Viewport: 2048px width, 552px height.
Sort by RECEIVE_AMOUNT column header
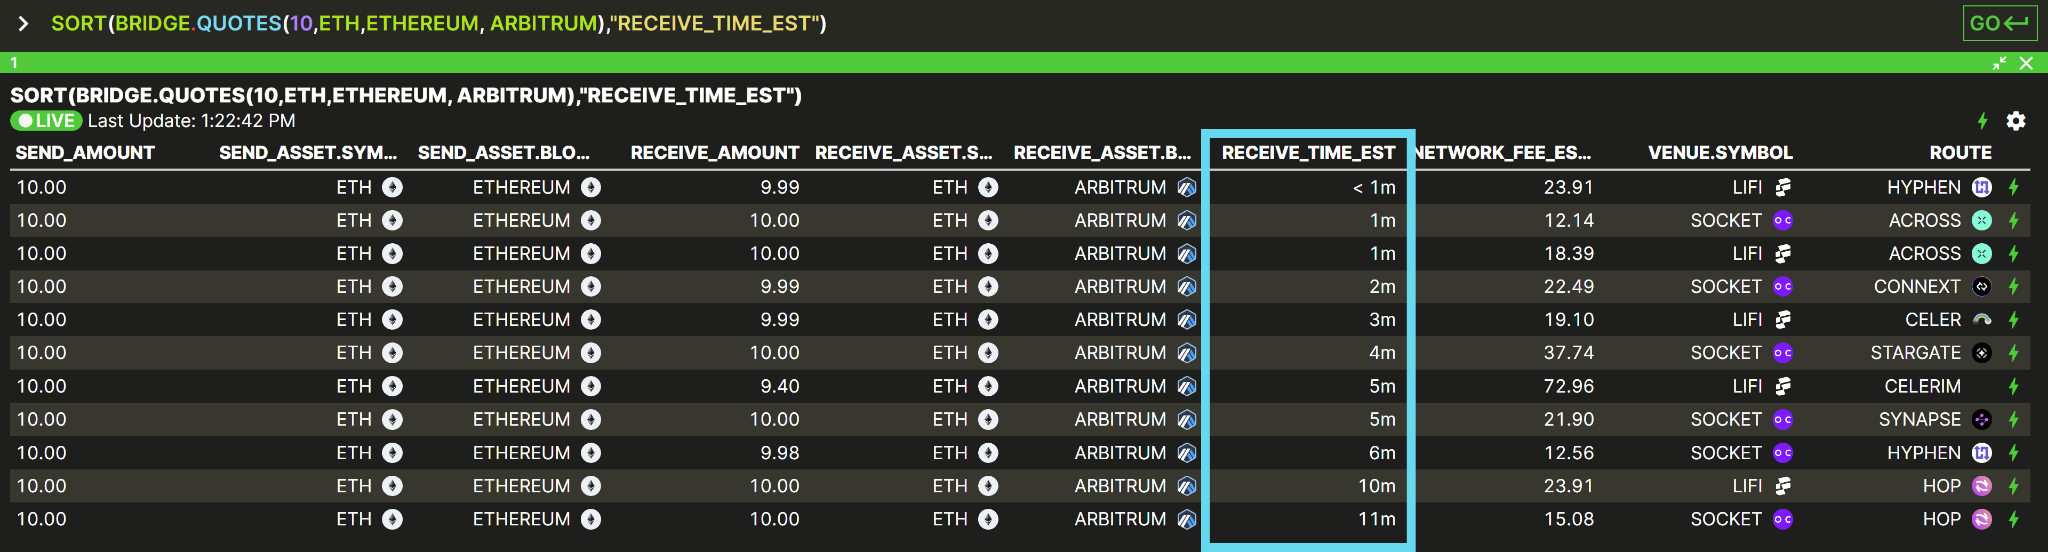714,153
